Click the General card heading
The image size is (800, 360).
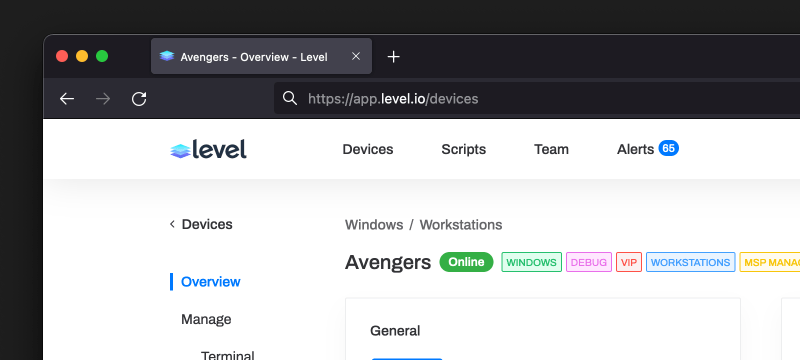click(x=395, y=331)
